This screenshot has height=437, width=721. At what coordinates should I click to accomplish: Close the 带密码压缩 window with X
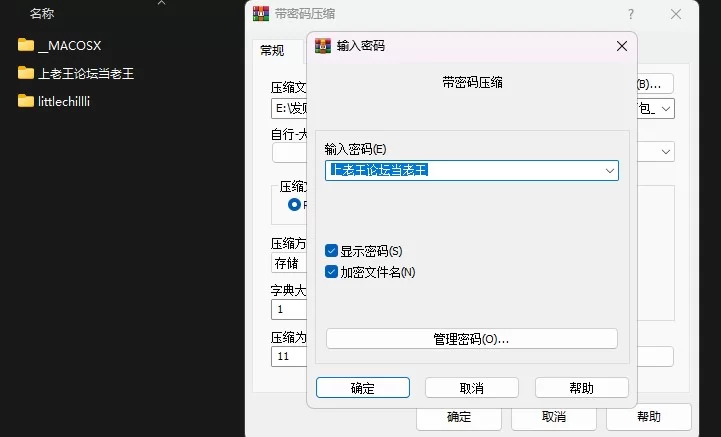click(677, 14)
